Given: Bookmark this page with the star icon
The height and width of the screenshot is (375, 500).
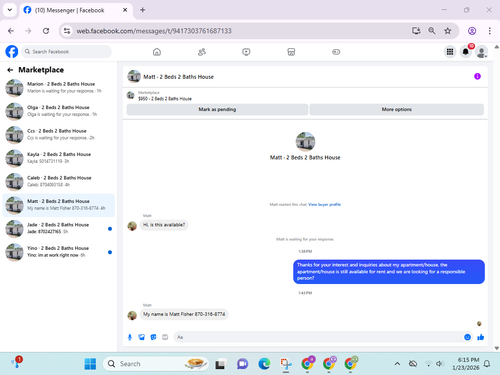Looking at the screenshot, I should pyautogui.click(x=448, y=31).
